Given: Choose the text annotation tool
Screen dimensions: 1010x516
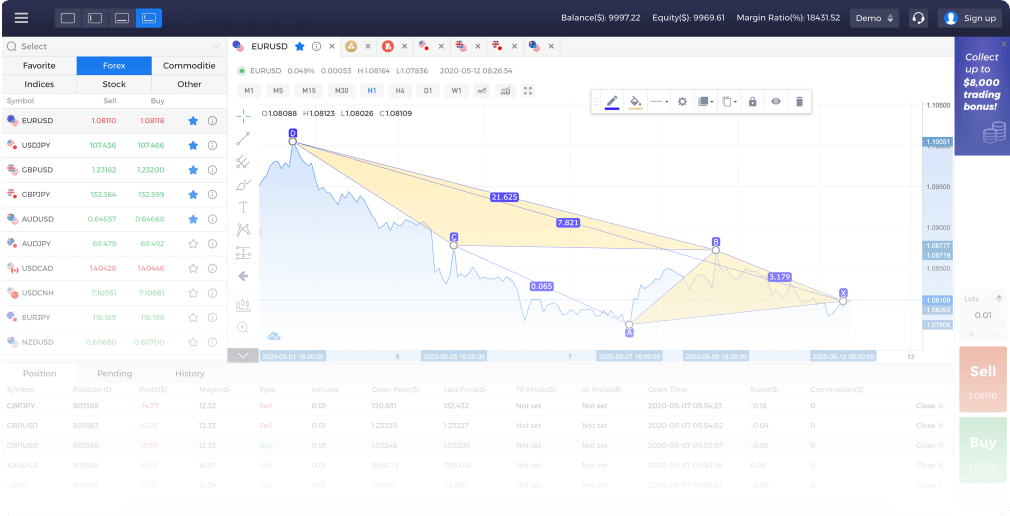Looking at the screenshot, I should (243, 207).
